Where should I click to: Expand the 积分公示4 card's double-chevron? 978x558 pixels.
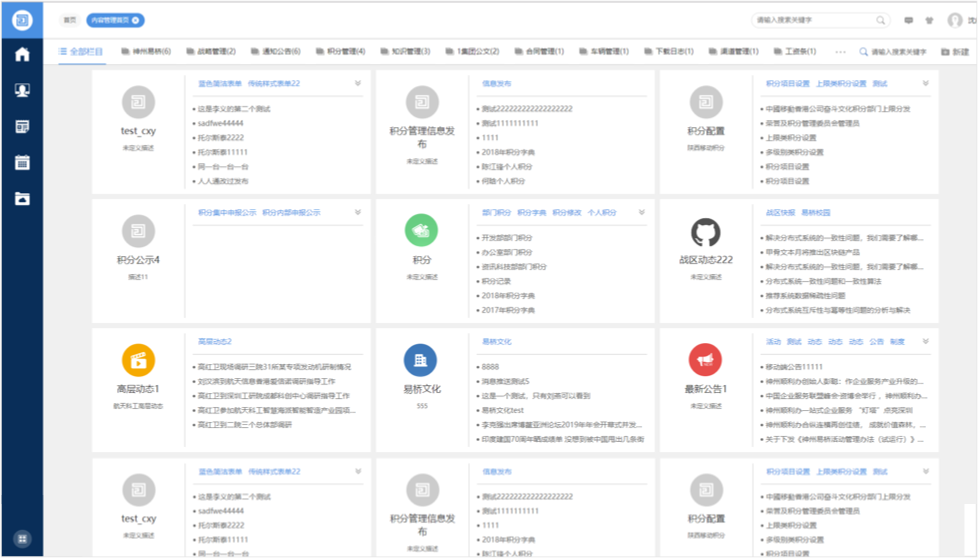coord(357,212)
